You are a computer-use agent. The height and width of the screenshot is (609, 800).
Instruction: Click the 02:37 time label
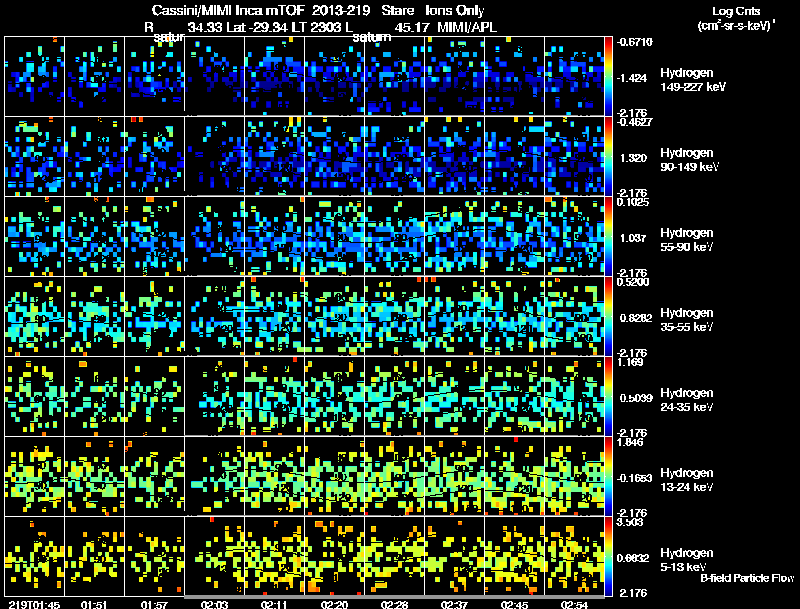point(454,604)
